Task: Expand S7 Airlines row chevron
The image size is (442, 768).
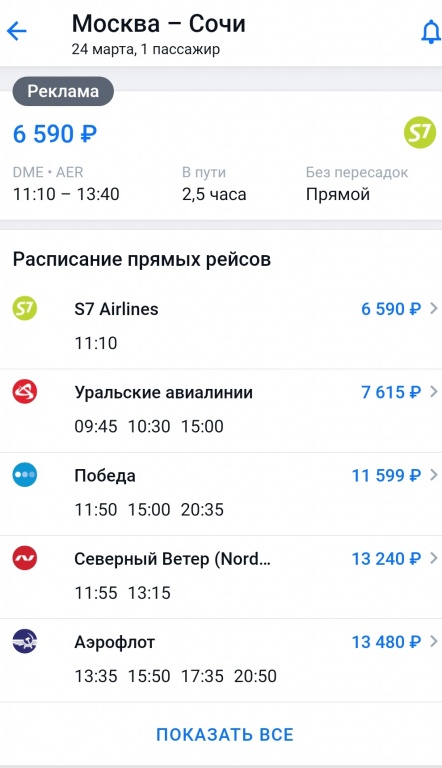Action: 433,309
